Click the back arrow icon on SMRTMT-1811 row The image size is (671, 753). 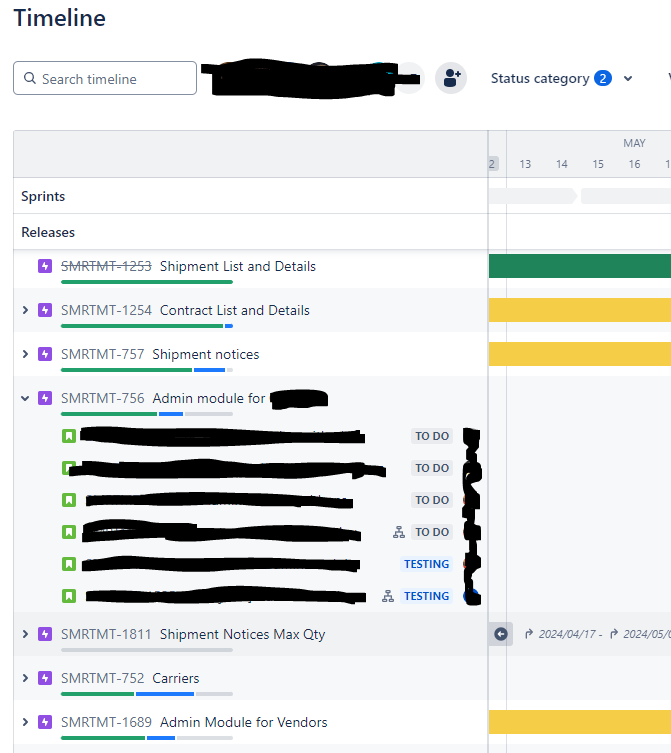click(x=500, y=634)
